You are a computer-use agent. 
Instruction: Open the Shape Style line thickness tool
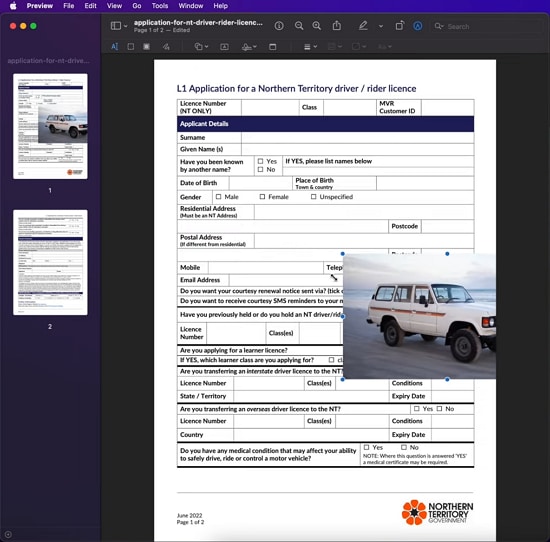coord(307,47)
